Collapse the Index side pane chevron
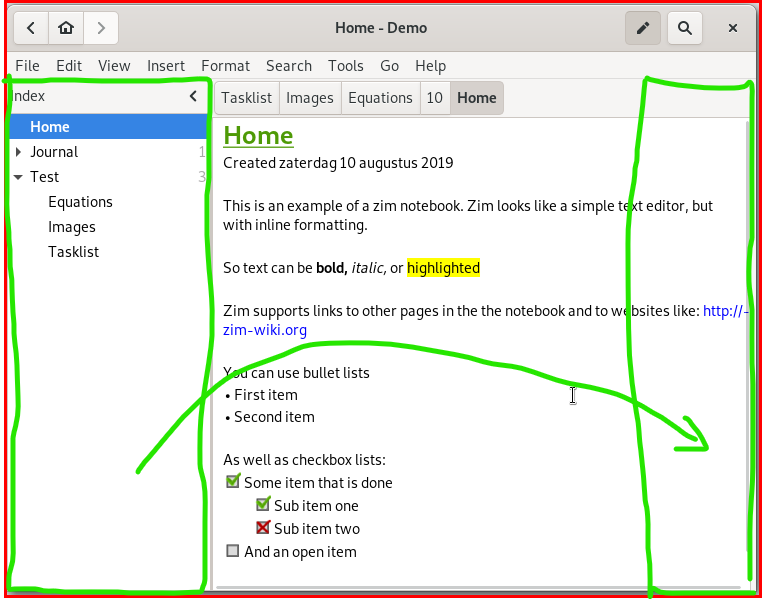 coord(193,96)
